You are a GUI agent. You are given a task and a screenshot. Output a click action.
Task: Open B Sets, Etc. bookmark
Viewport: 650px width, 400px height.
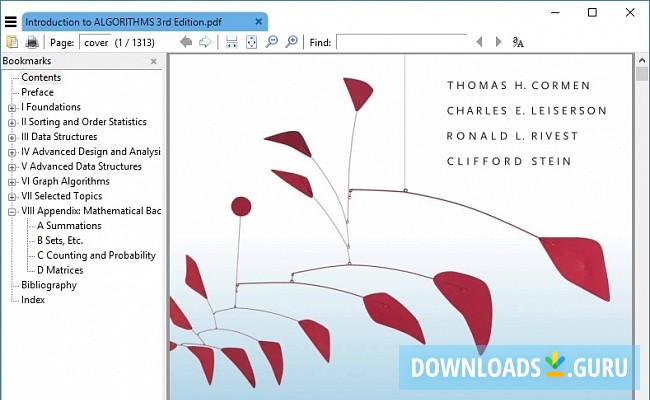click(60, 240)
